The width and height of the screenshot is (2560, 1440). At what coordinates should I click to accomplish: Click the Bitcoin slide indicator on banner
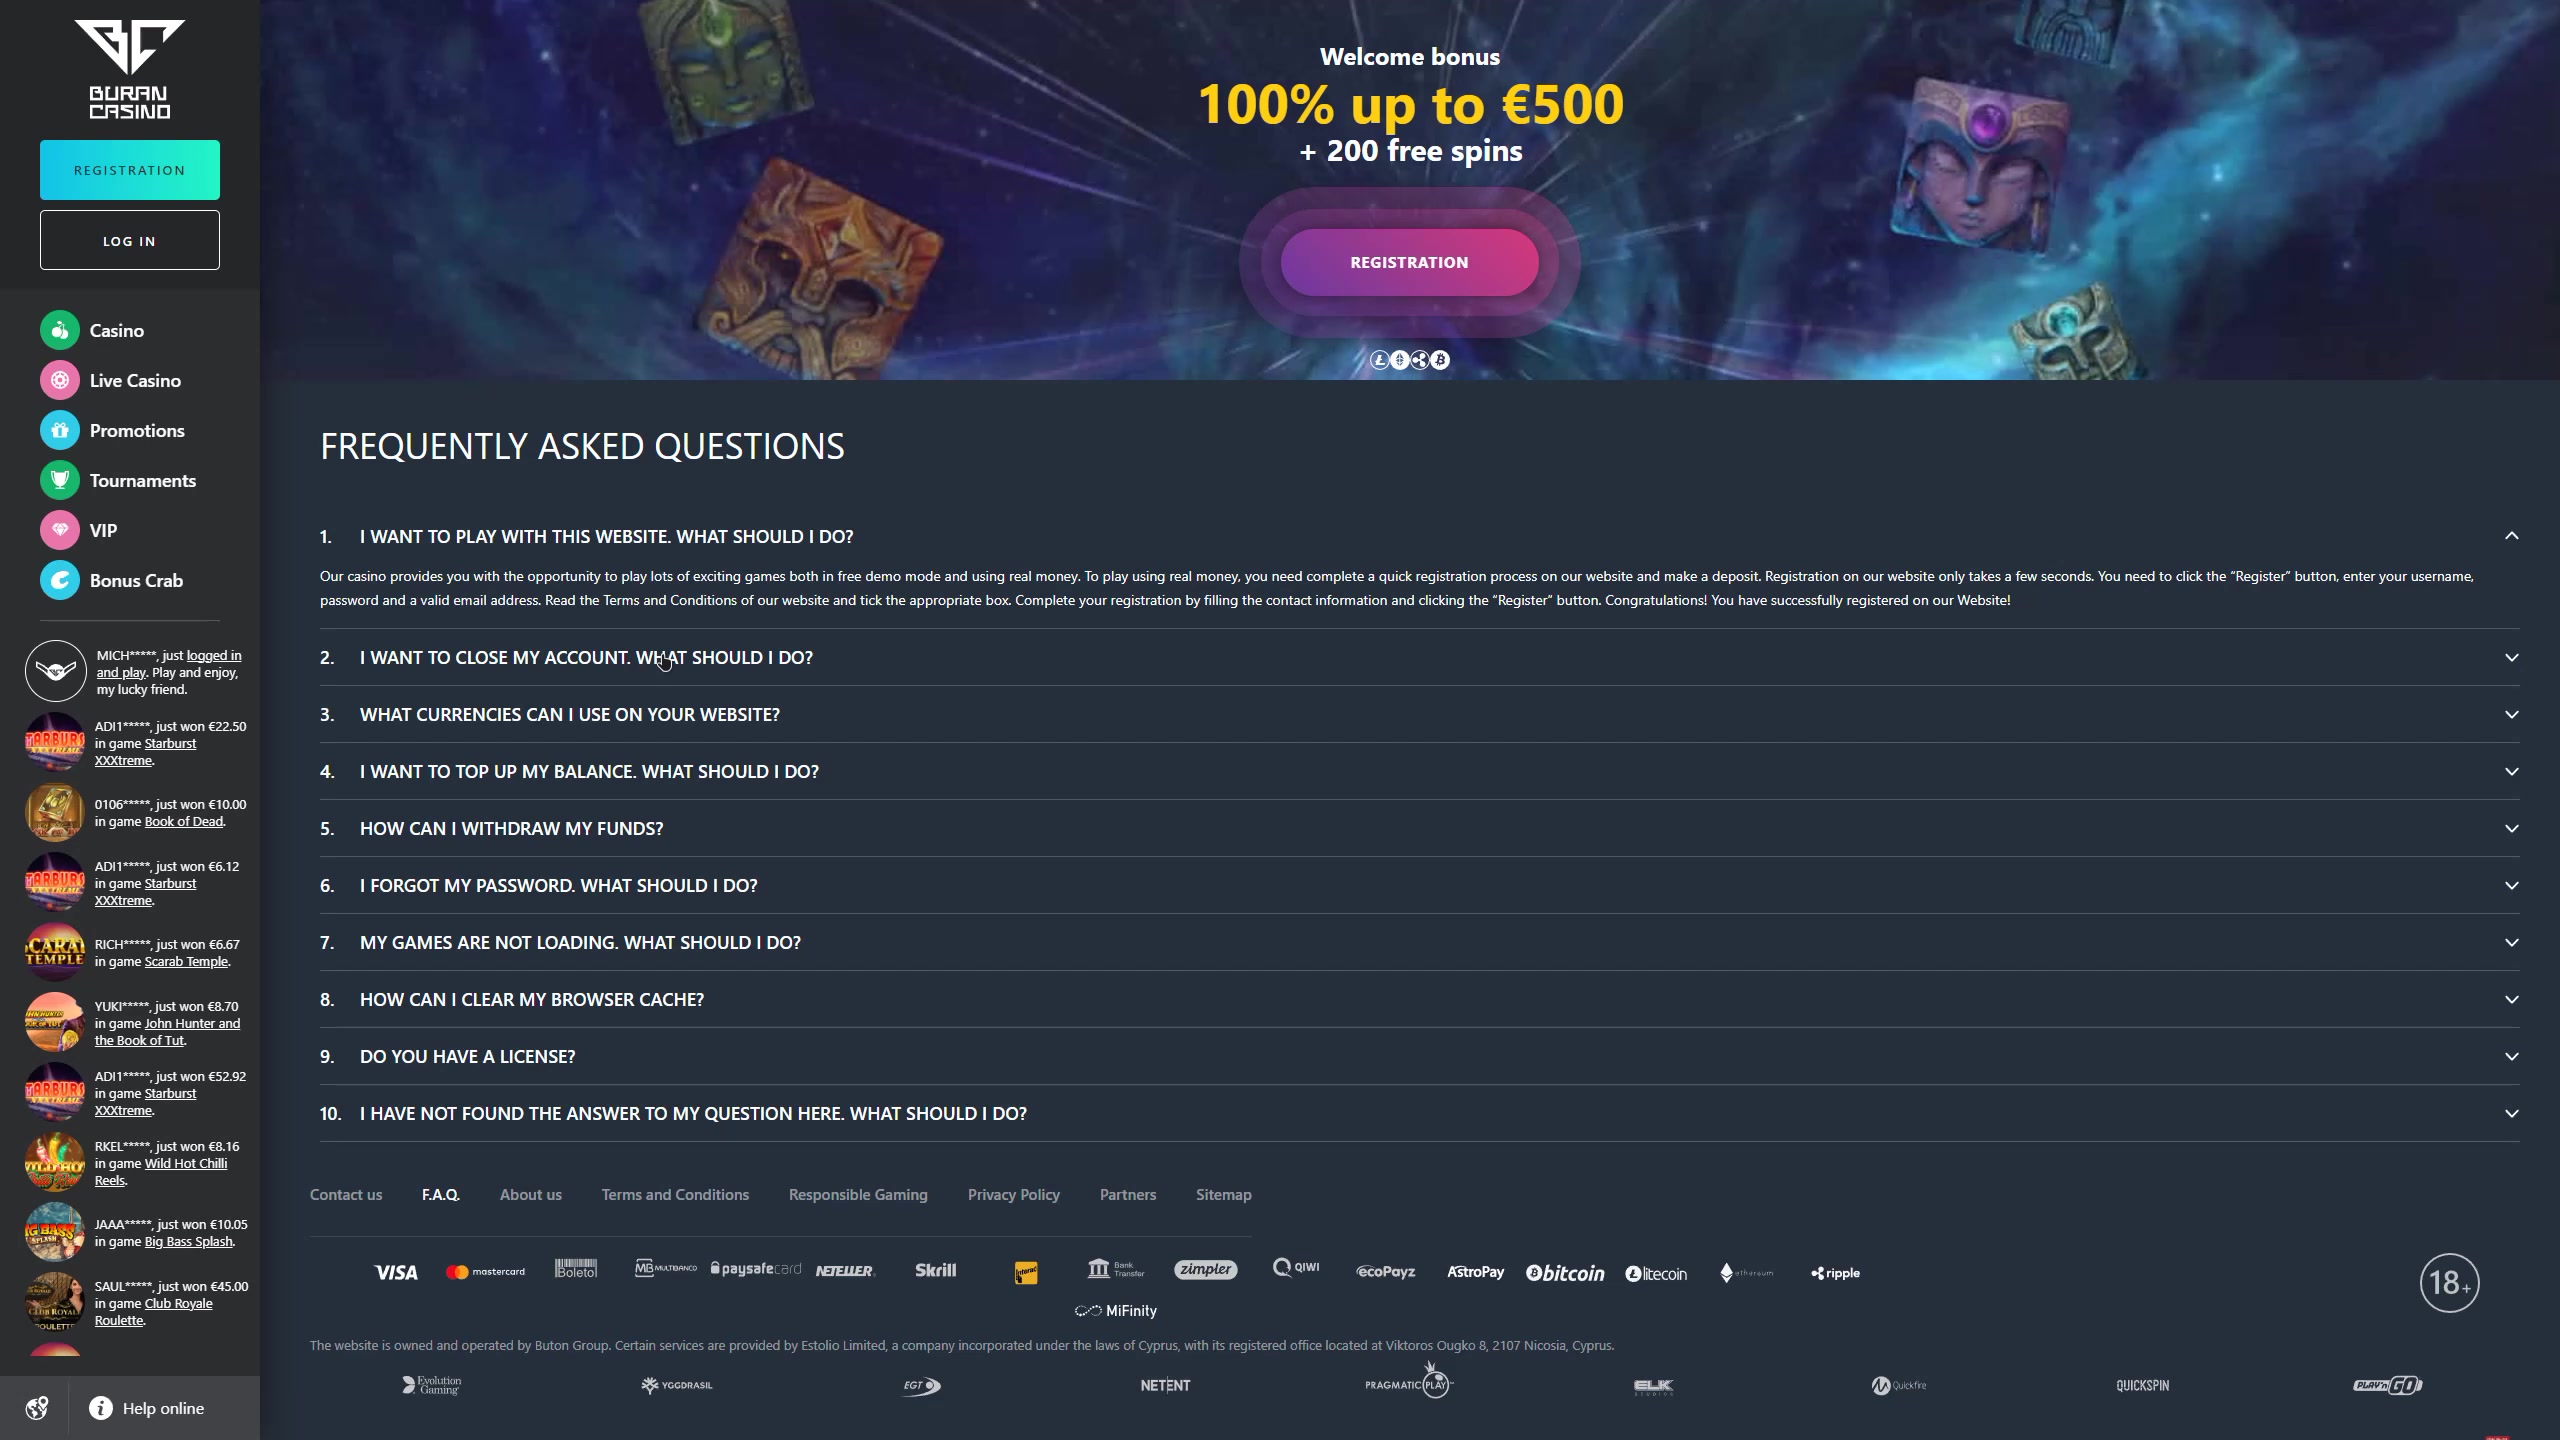1440,360
